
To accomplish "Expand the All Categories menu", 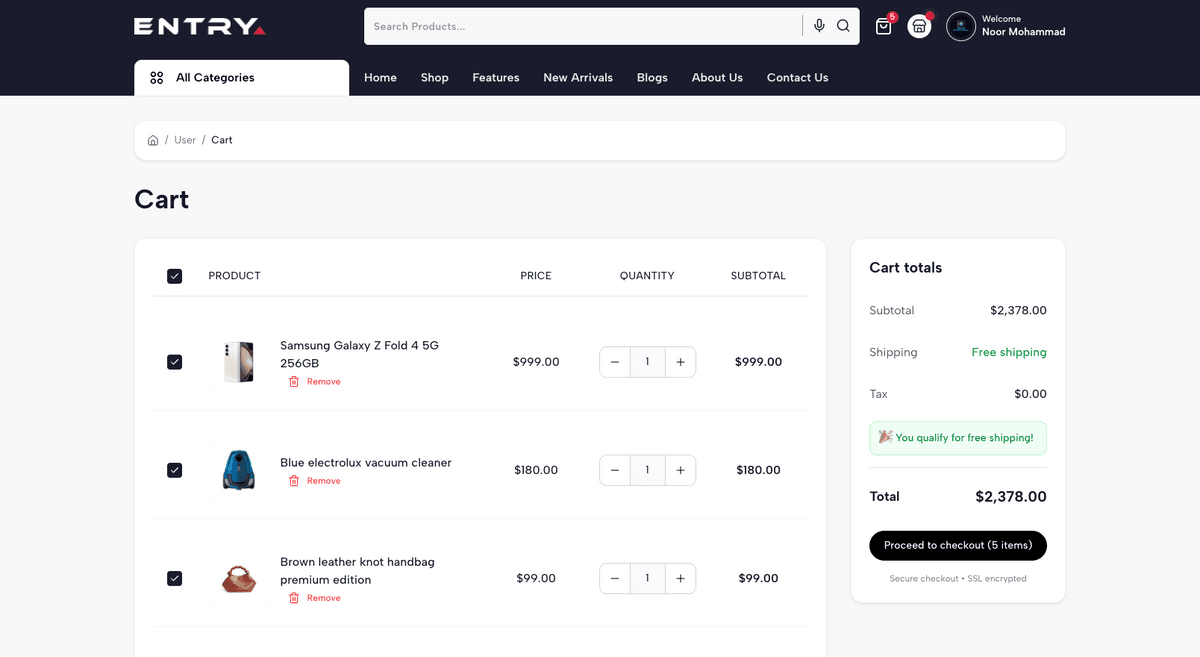I will pos(241,78).
